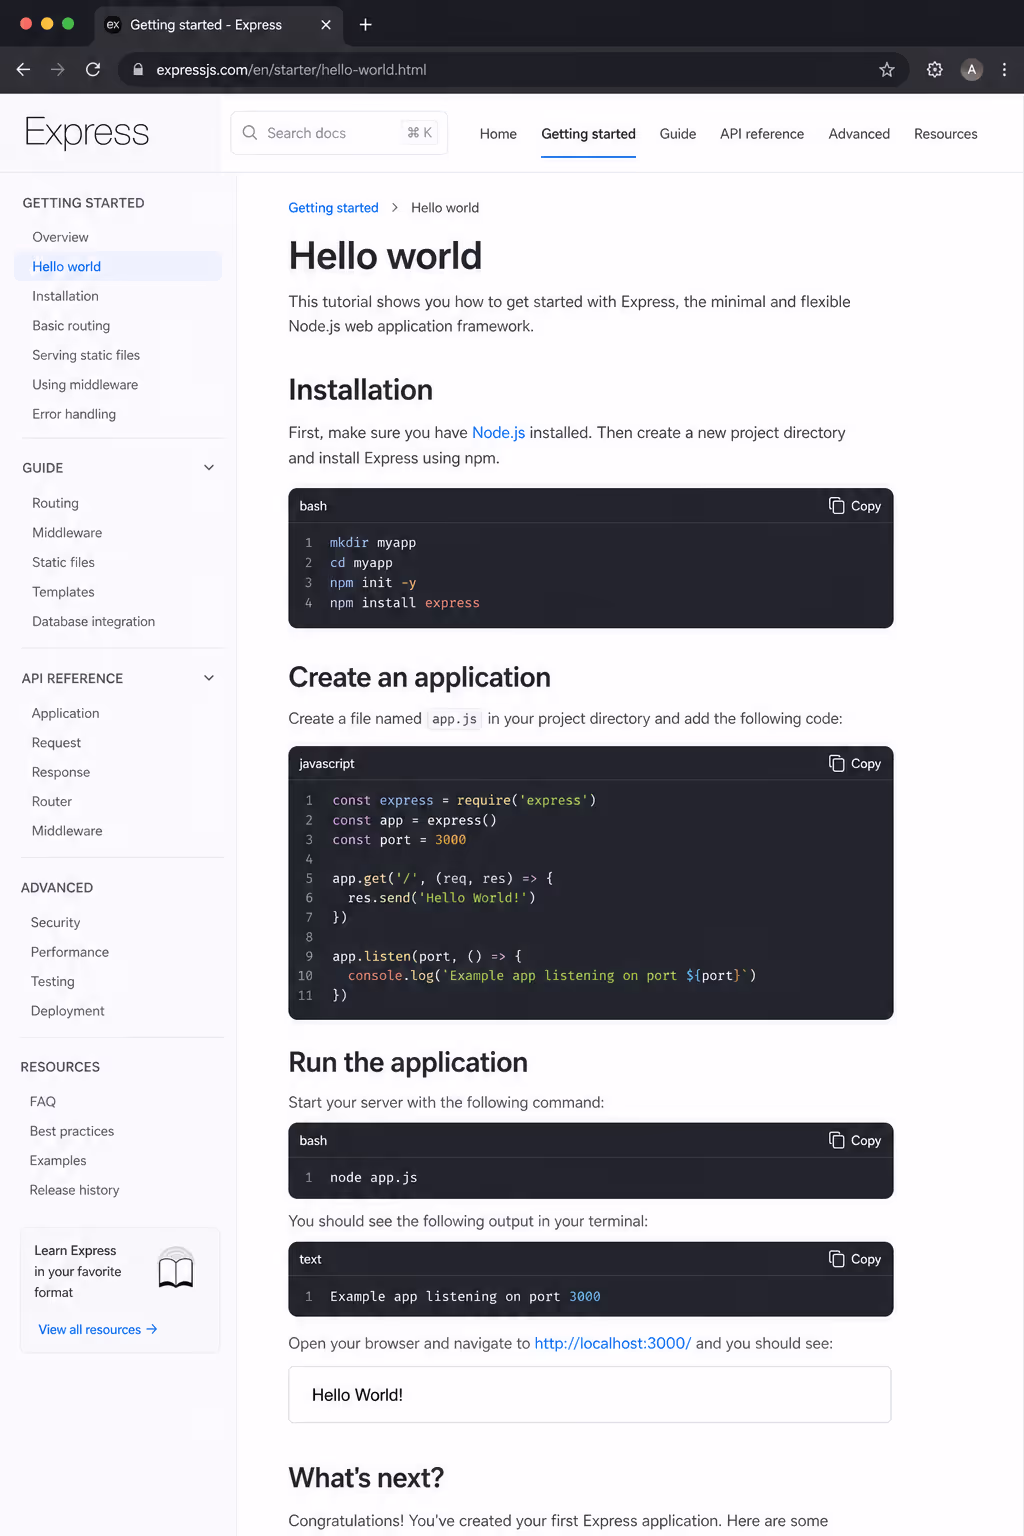Select Hello world in sidebar
This screenshot has height=1536, width=1024.
pyautogui.click(x=118, y=267)
